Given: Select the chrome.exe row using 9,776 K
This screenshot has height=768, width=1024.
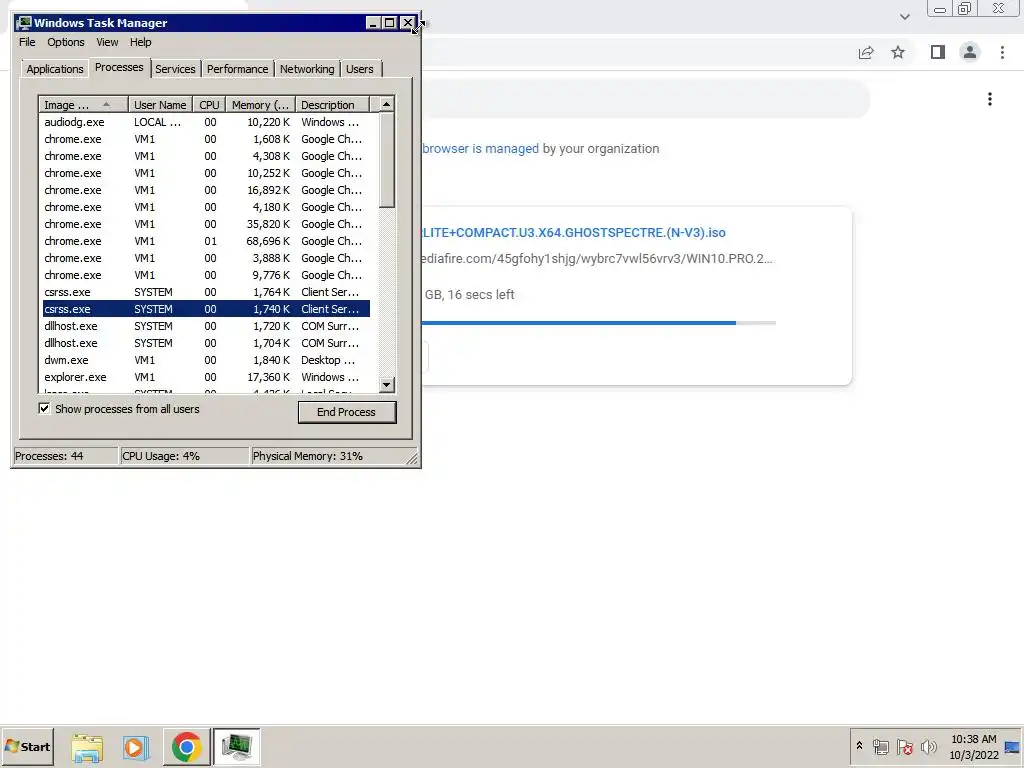Looking at the screenshot, I should (206, 275).
